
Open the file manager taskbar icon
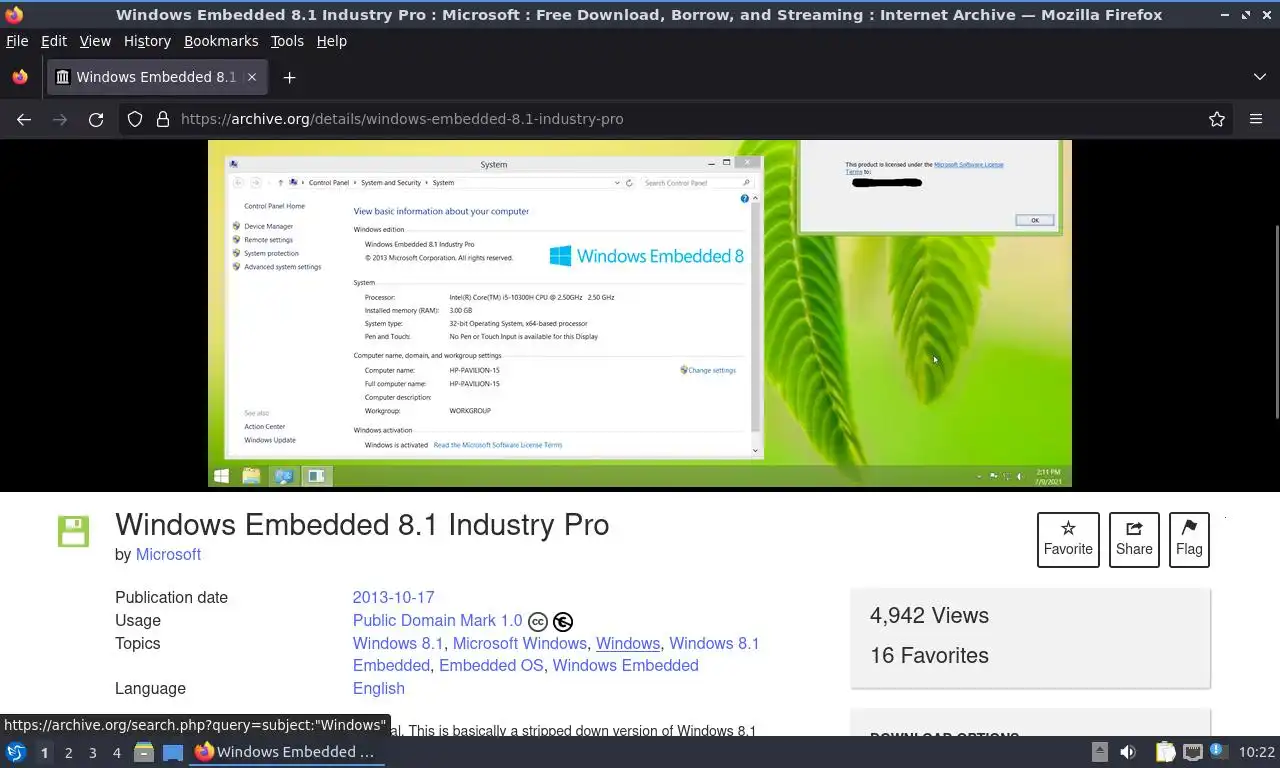144,752
